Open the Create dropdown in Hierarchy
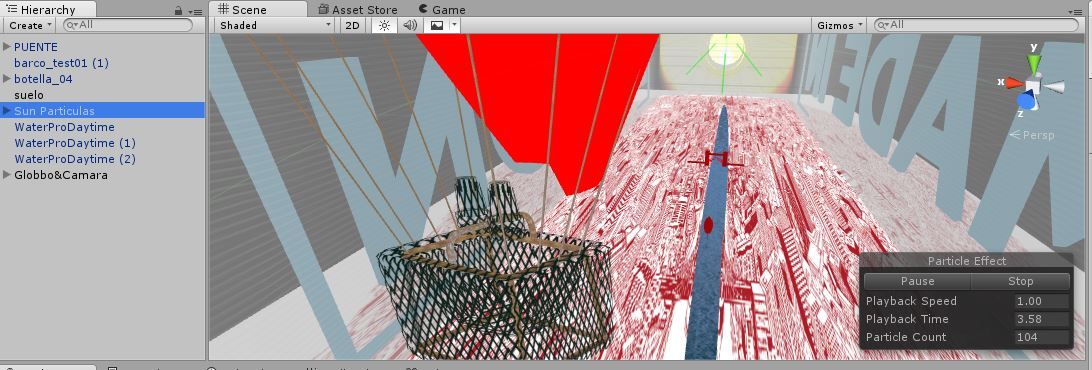The image size is (1092, 370). [30, 25]
